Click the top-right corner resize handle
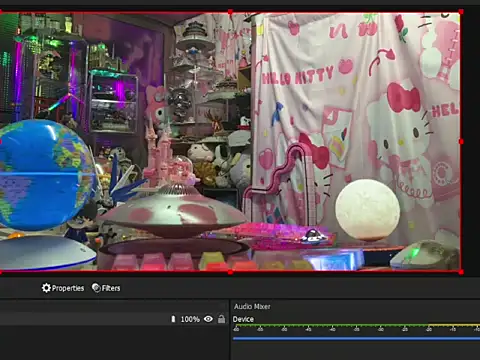 click(x=461, y=12)
